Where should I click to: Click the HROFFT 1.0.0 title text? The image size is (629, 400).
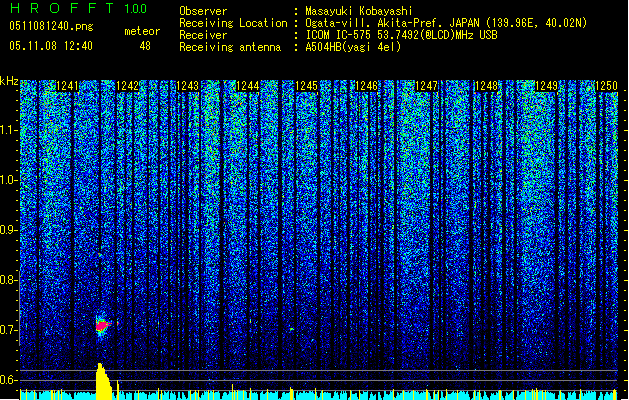[x=79, y=8]
